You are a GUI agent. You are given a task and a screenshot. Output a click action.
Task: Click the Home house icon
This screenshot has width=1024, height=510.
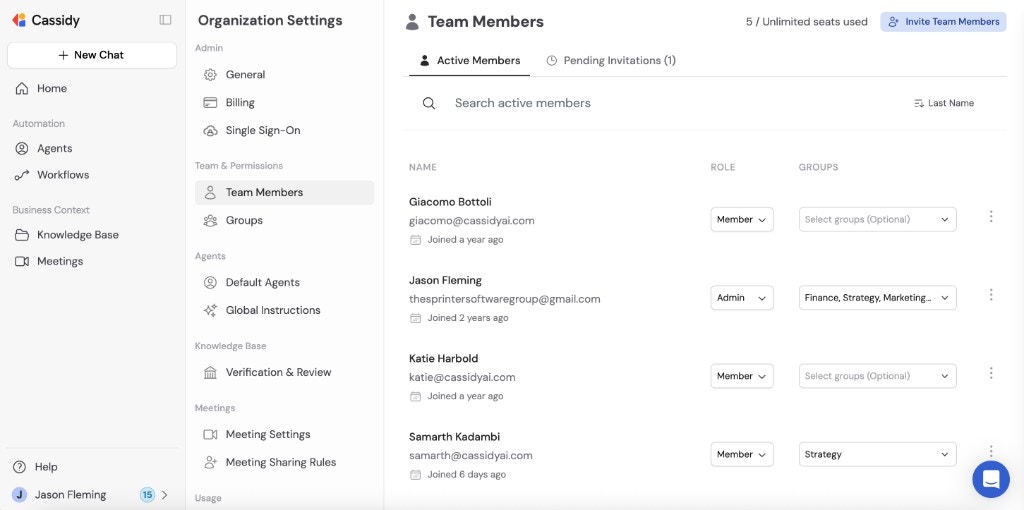(22, 88)
